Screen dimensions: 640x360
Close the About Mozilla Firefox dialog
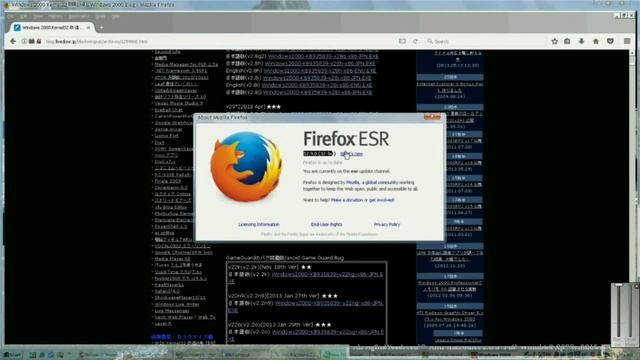[x=432, y=117]
